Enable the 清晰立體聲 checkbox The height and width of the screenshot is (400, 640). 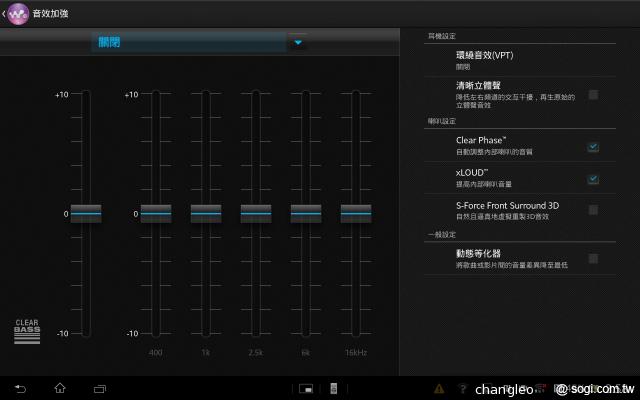(x=593, y=95)
